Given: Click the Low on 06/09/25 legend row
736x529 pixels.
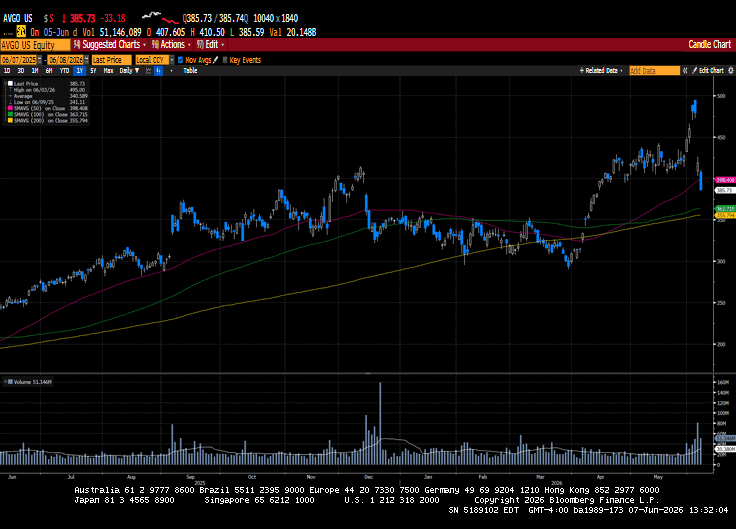Looking at the screenshot, I should 47,102.
